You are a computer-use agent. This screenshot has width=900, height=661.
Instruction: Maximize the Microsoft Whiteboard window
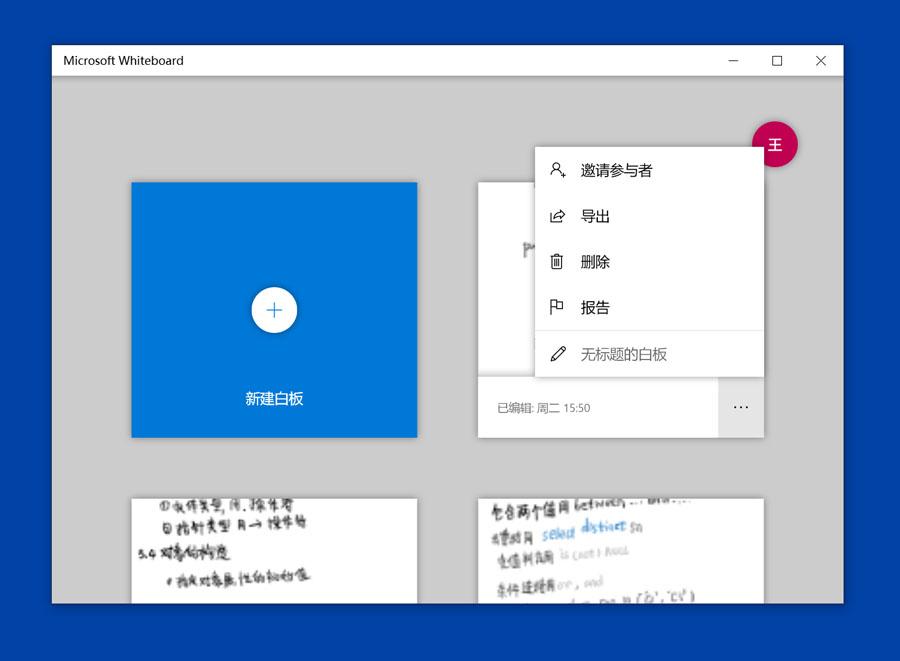coord(777,61)
